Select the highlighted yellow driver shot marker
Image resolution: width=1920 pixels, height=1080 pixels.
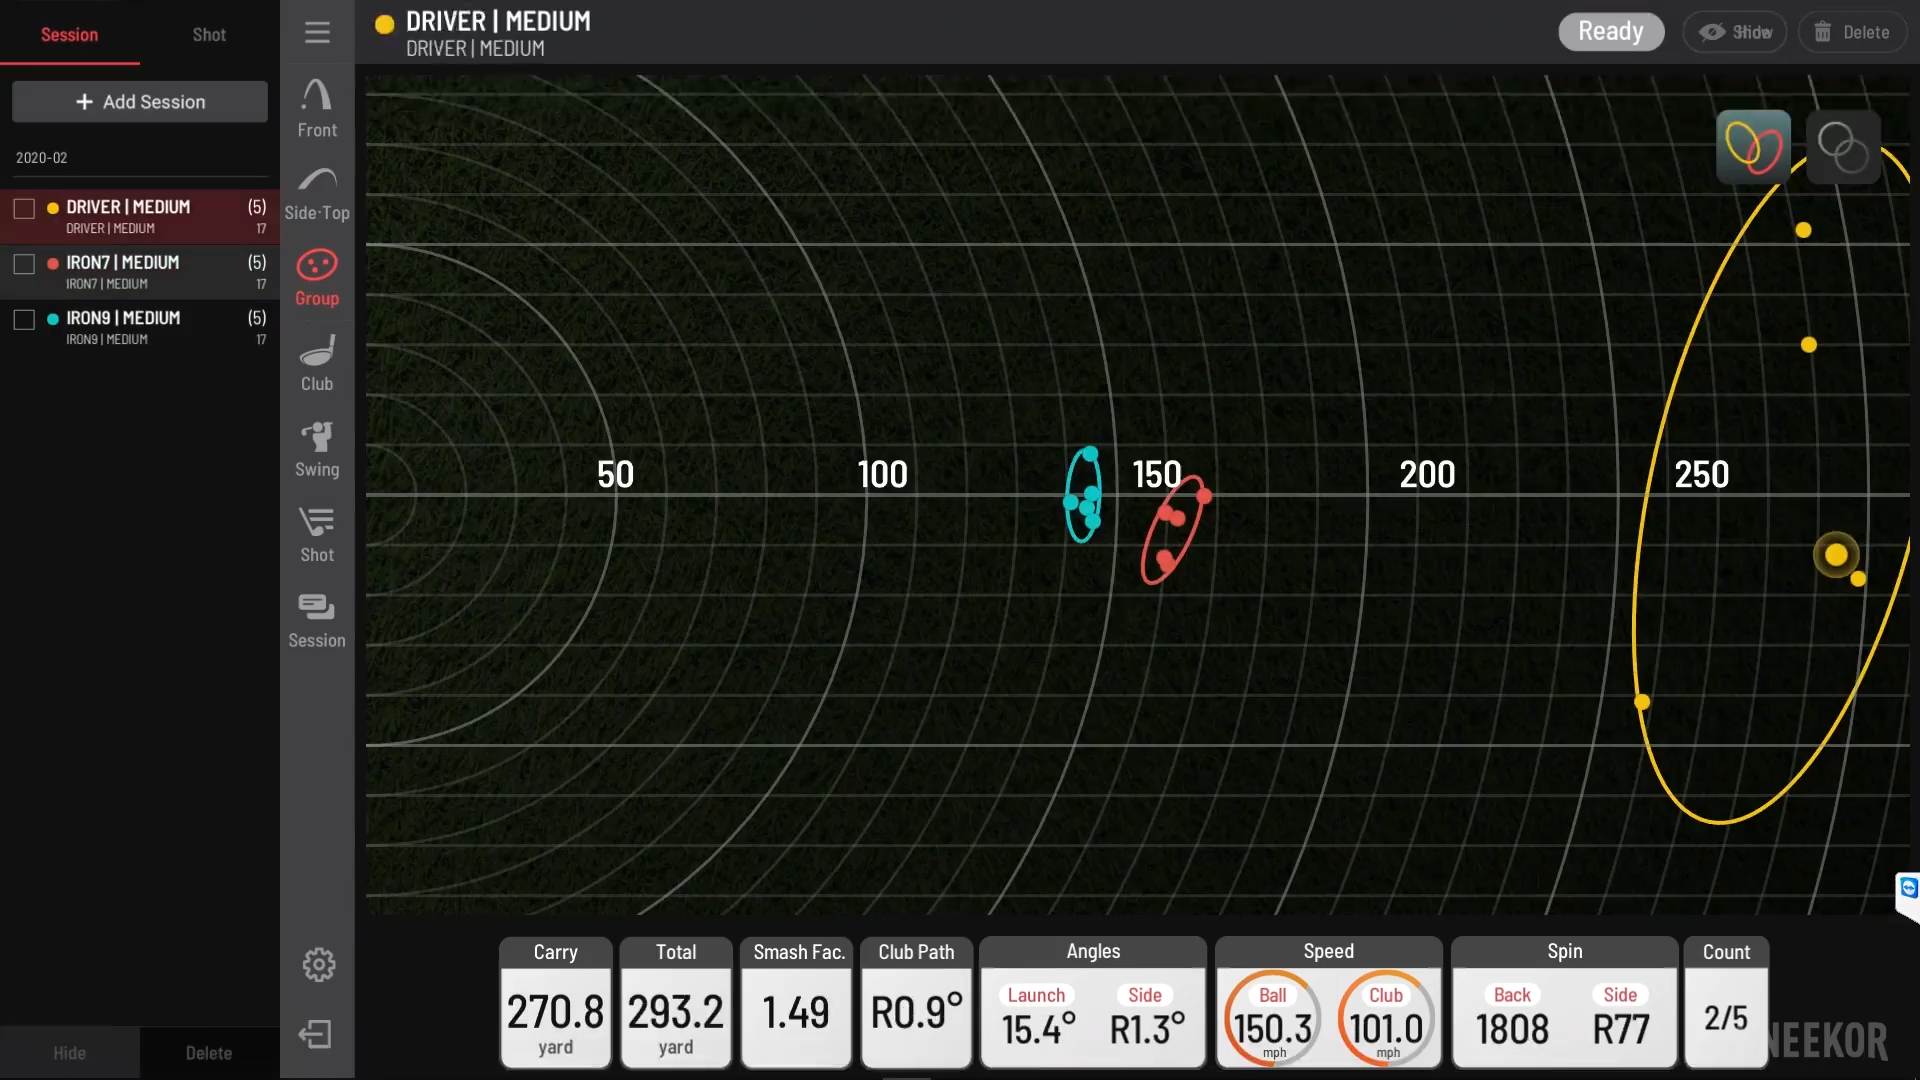1836,555
